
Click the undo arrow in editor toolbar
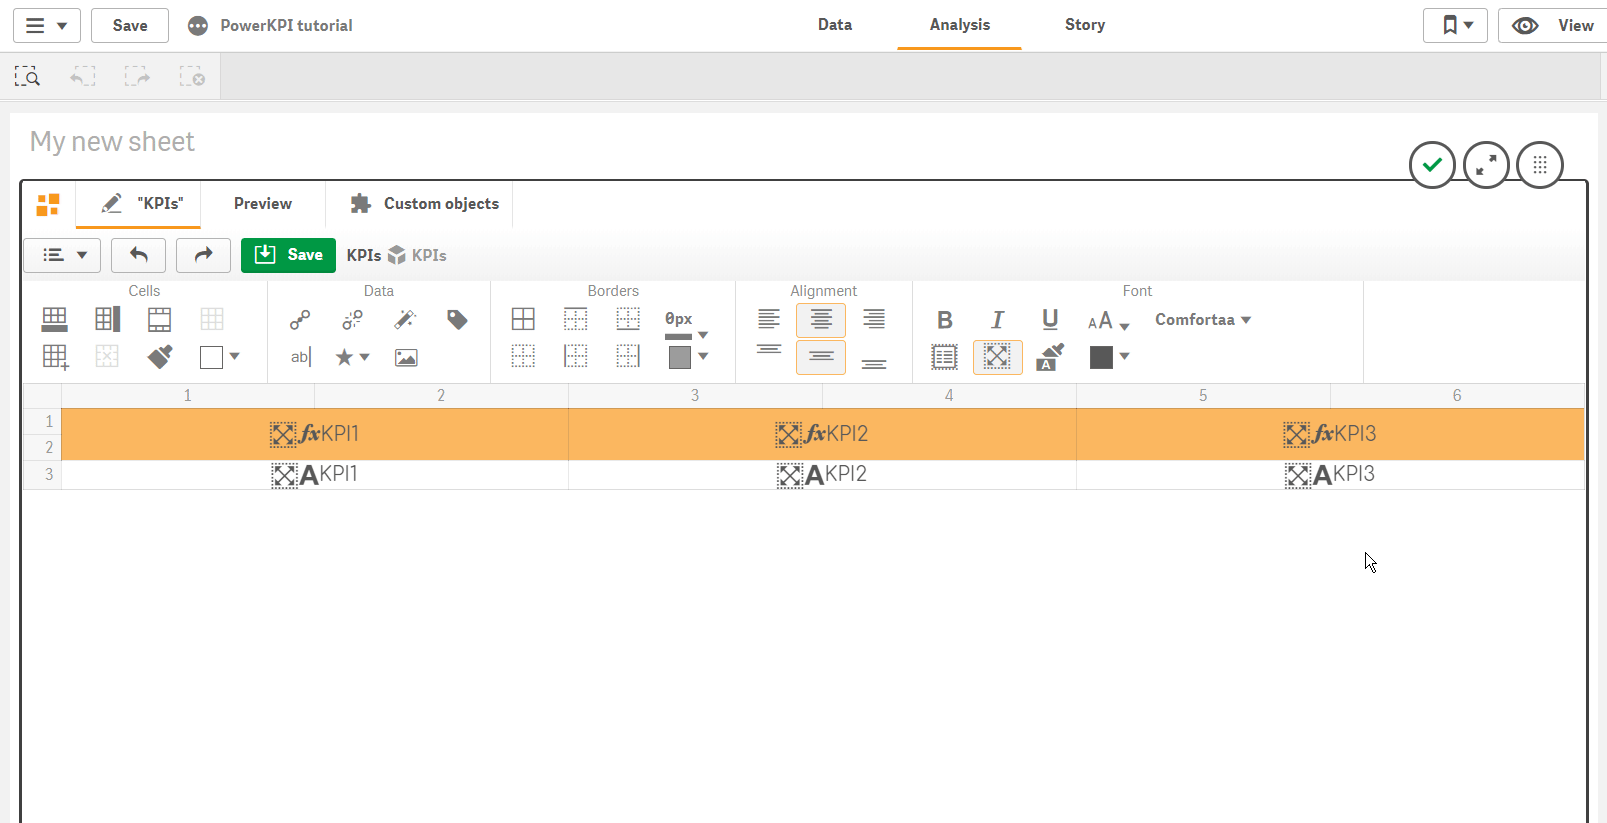click(139, 255)
